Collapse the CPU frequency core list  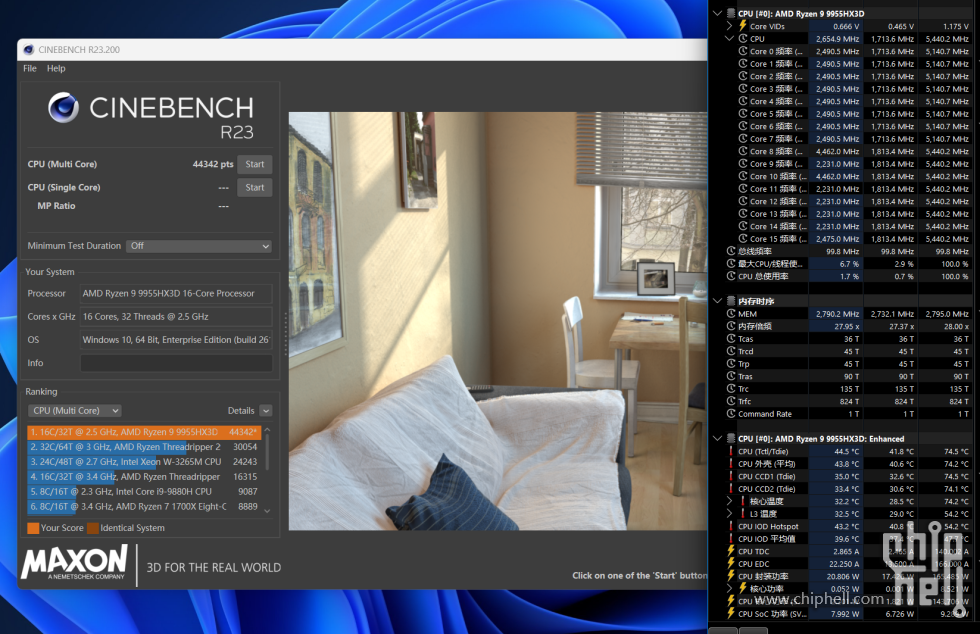pos(729,38)
